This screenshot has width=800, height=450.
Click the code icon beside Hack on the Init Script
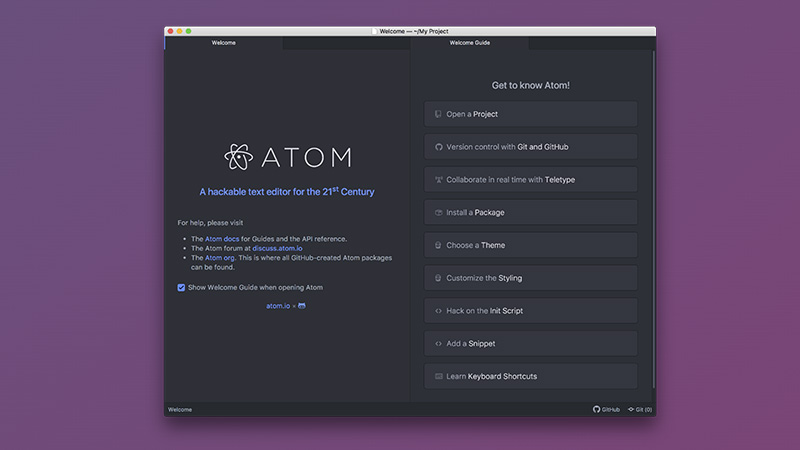pos(438,311)
